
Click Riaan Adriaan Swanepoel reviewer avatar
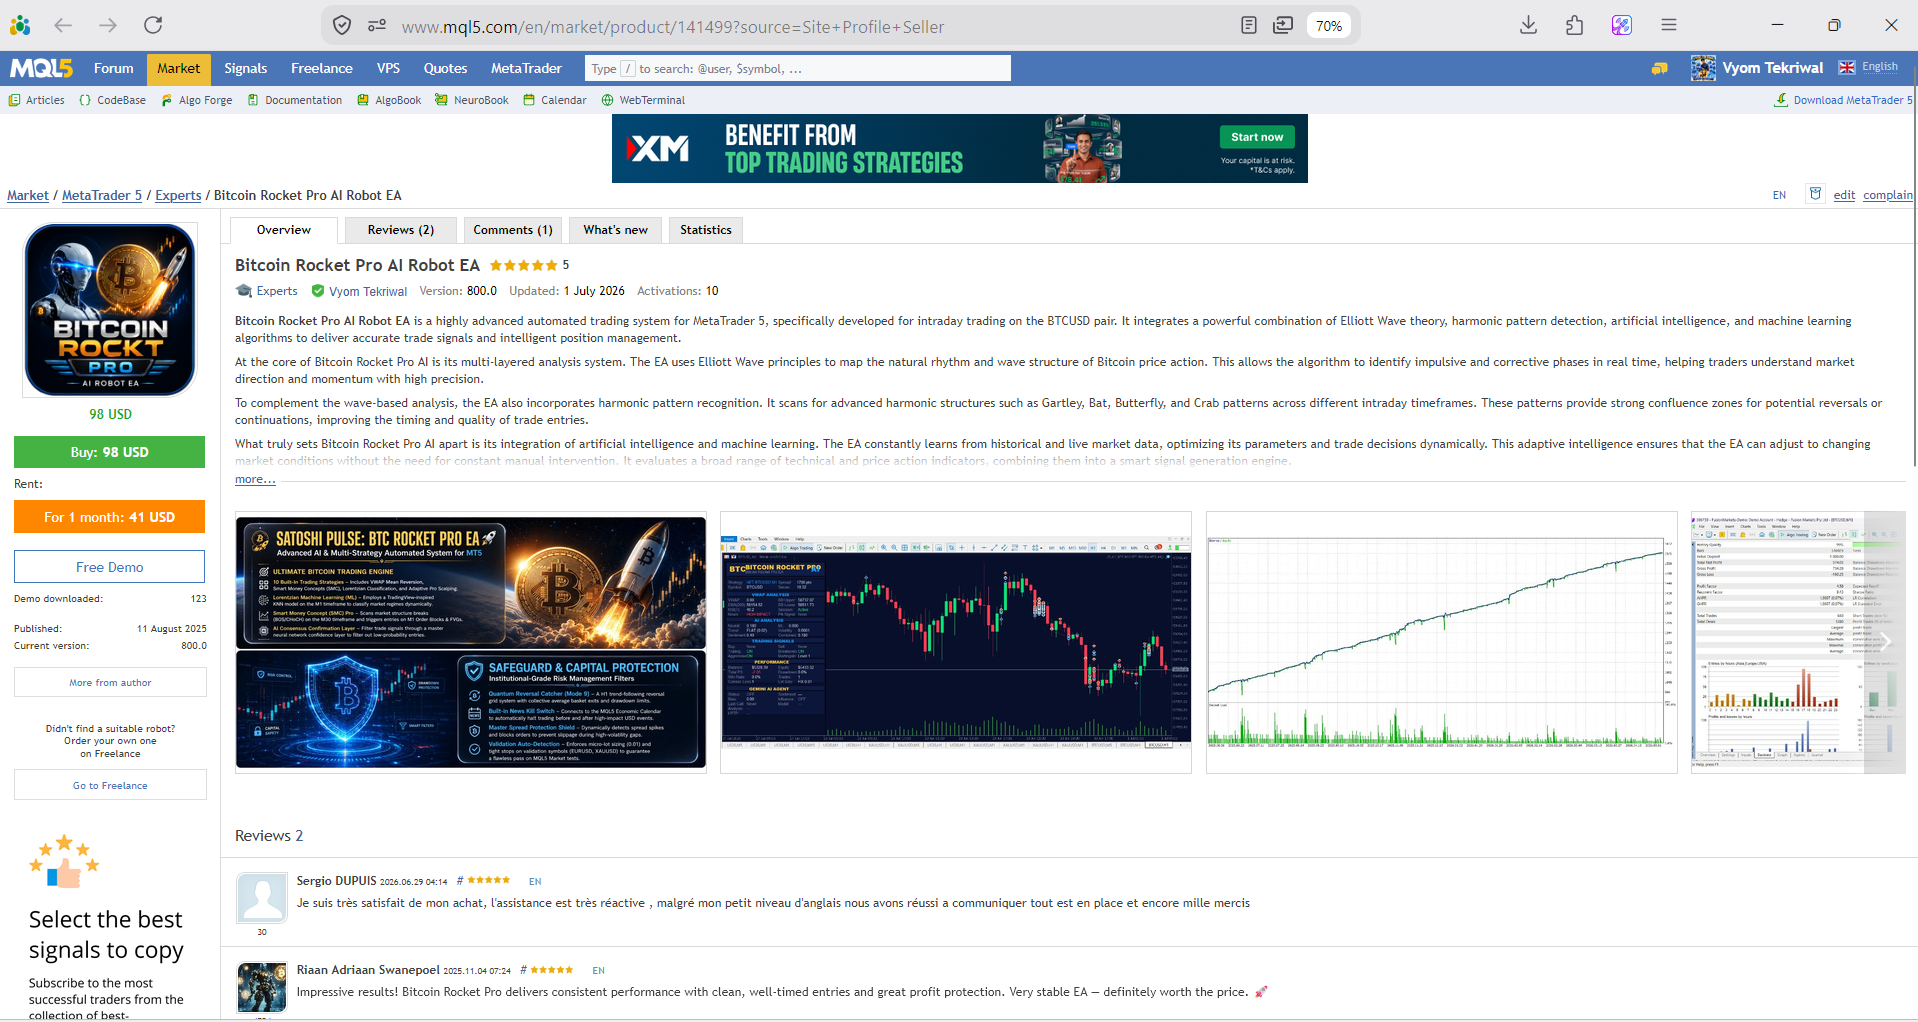coord(262,987)
